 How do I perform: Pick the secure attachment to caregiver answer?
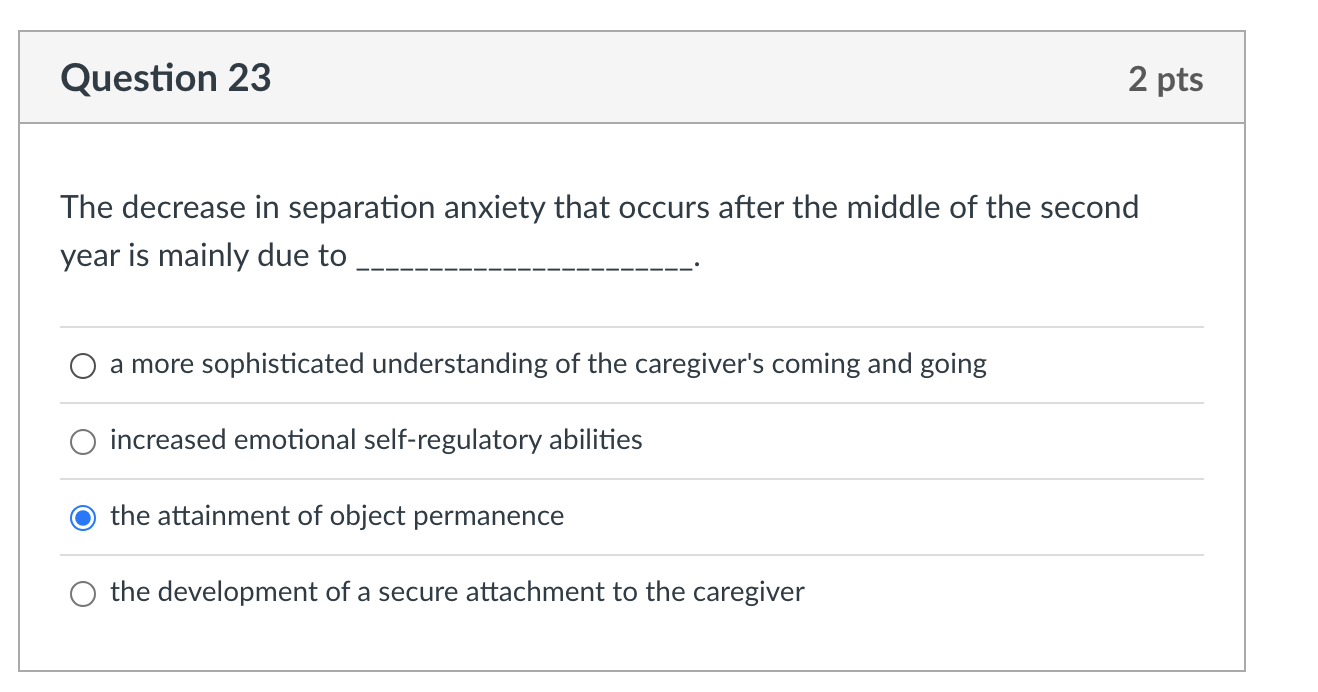(x=83, y=593)
